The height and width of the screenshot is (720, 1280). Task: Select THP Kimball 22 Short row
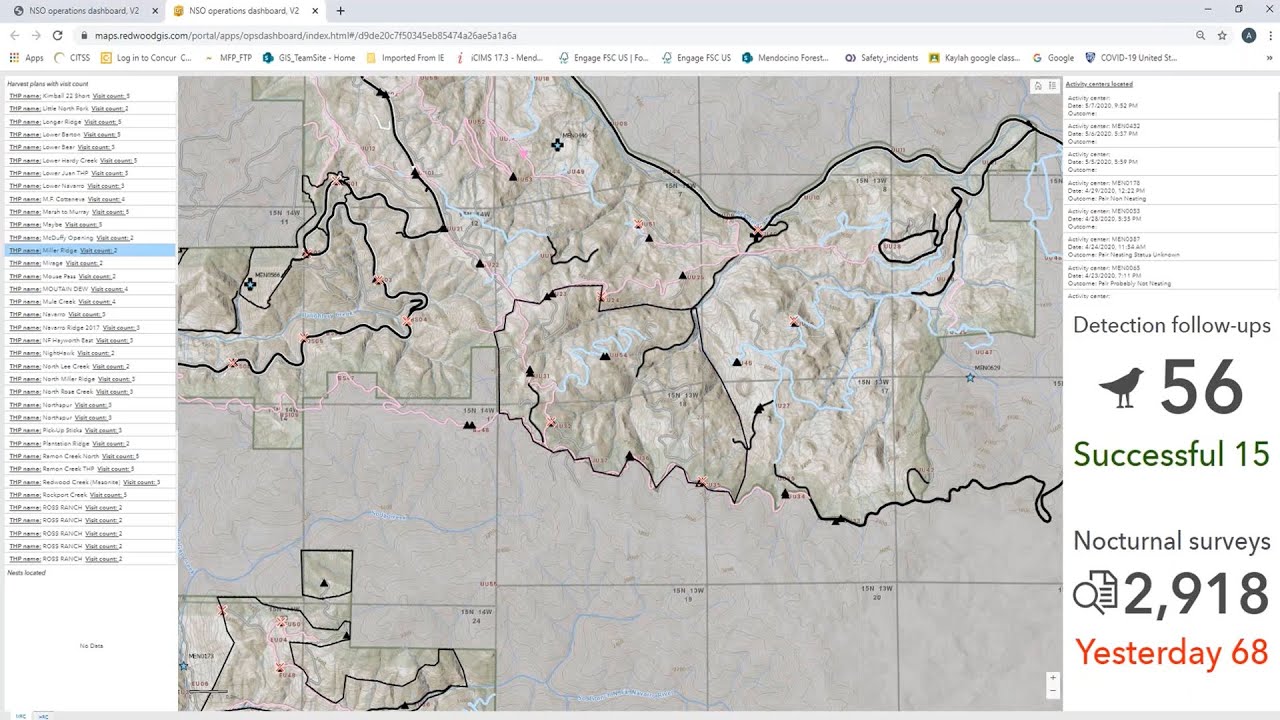[89, 96]
